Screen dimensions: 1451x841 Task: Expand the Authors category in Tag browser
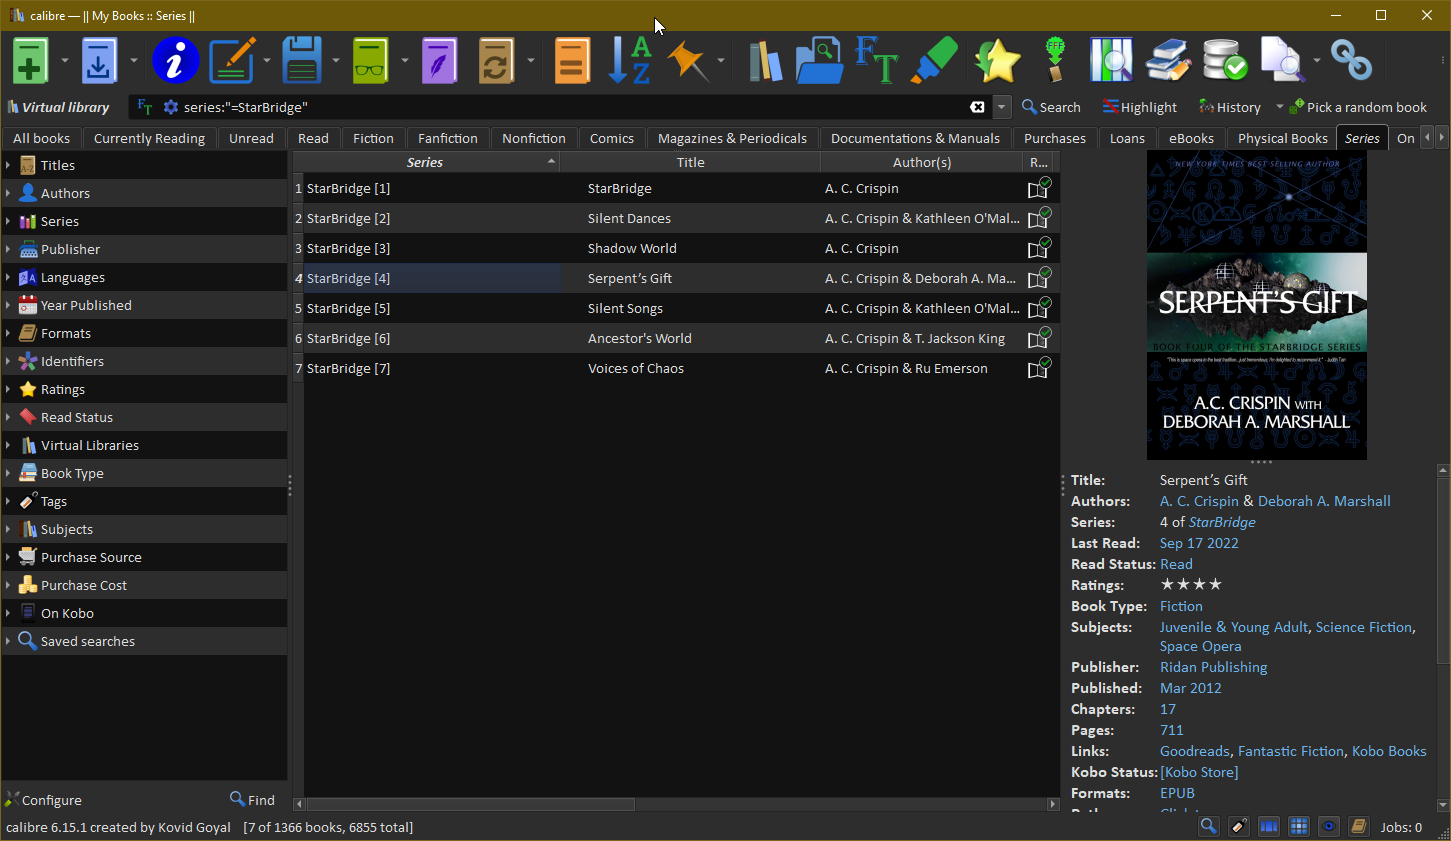[x=8, y=193]
